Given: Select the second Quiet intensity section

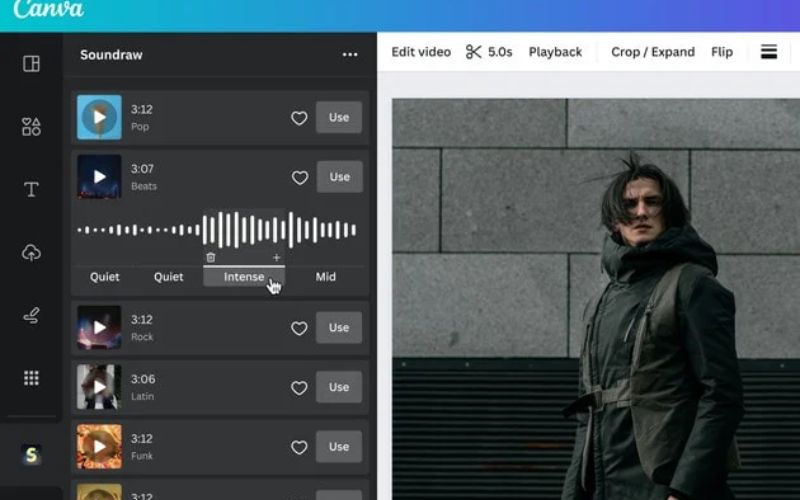Looking at the screenshot, I should pos(168,277).
